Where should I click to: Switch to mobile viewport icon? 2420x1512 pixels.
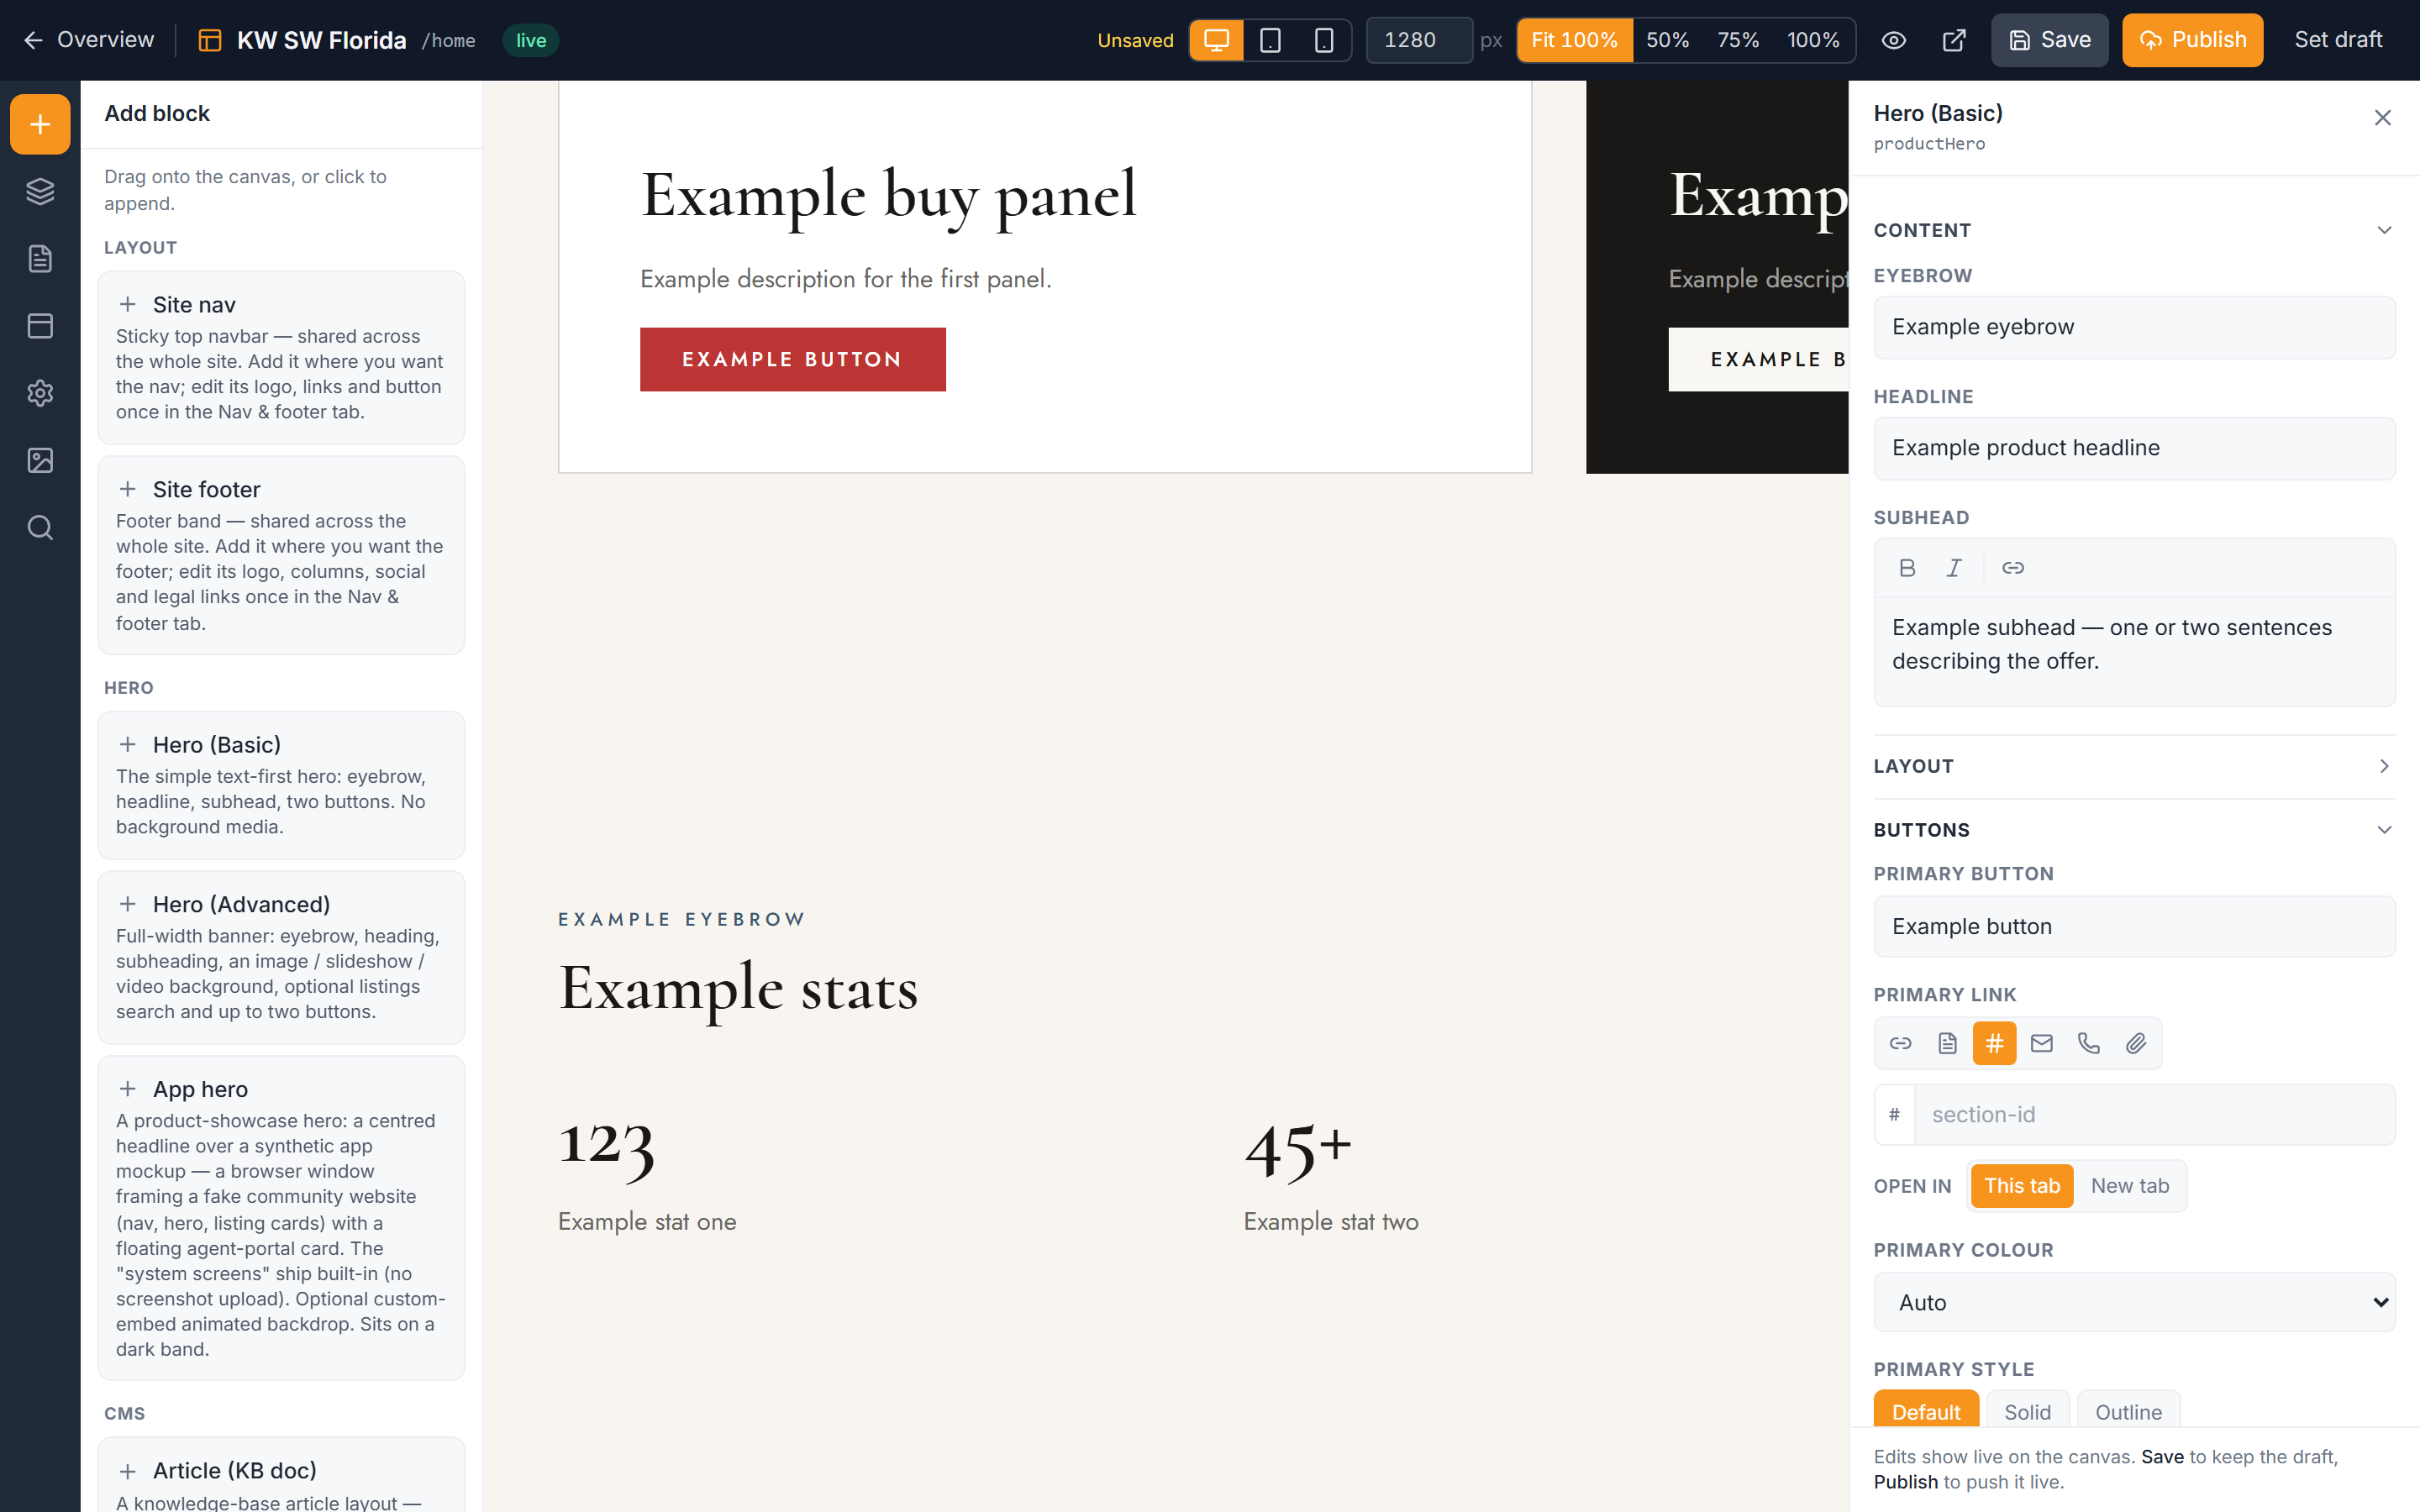1324,40
